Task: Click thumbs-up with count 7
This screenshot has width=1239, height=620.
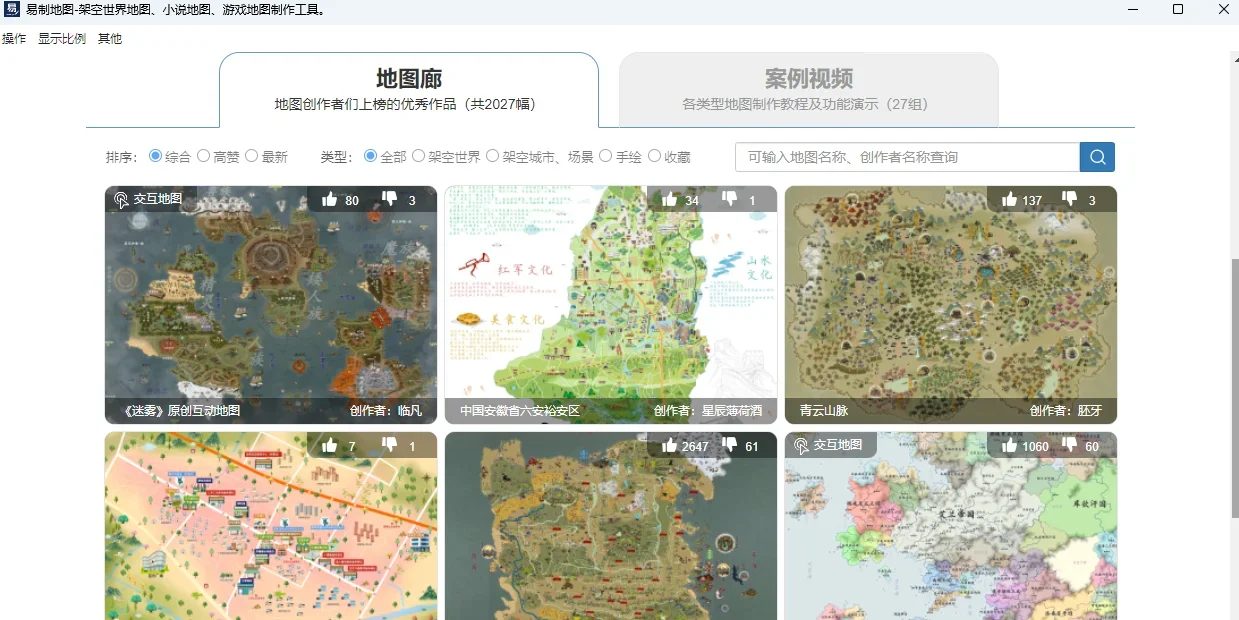Action: pyautogui.click(x=330, y=445)
